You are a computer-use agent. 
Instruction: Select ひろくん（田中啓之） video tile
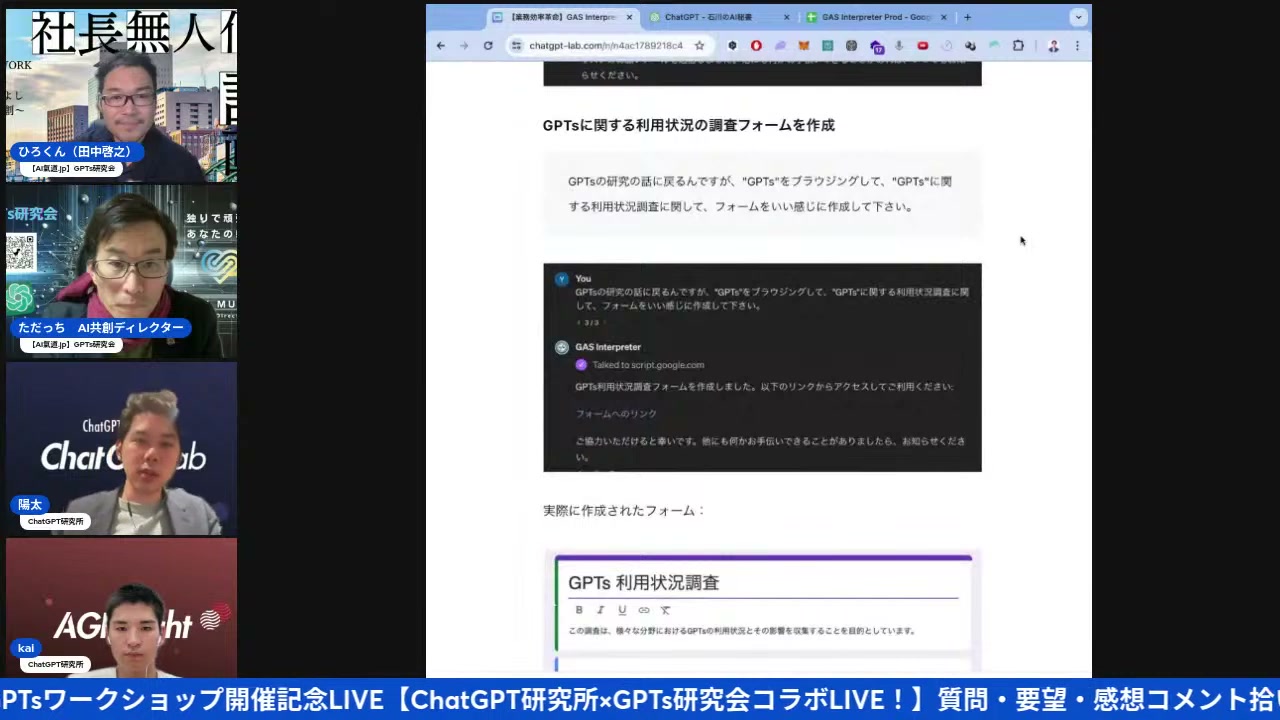point(121,96)
